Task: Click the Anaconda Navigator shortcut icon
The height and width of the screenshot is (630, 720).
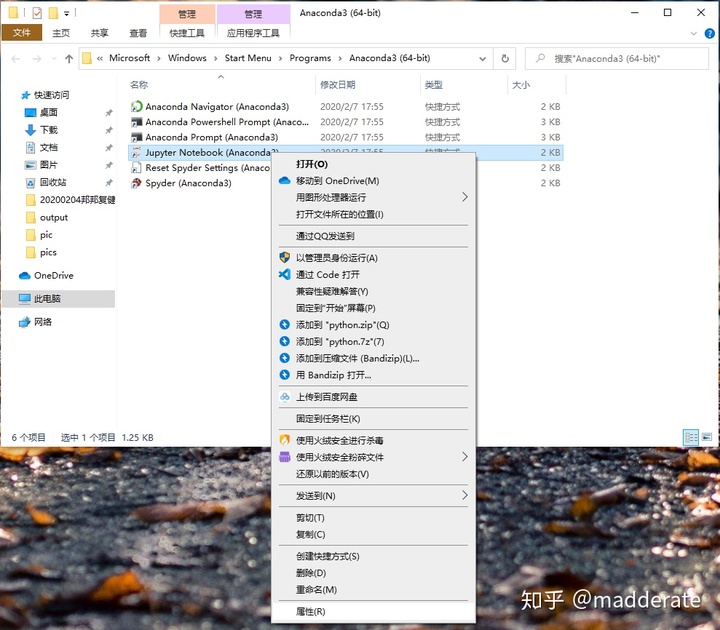Action: pyautogui.click(x=136, y=107)
